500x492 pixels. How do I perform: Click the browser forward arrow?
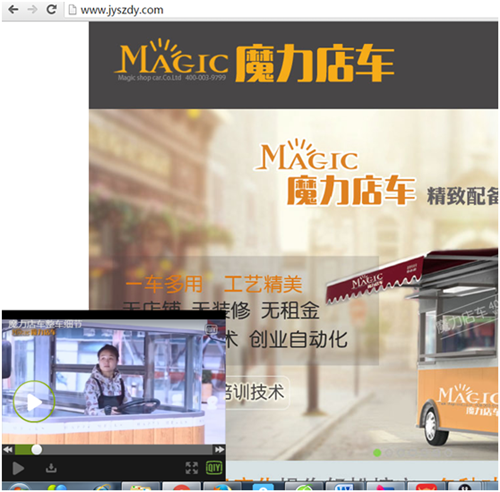(32, 9)
